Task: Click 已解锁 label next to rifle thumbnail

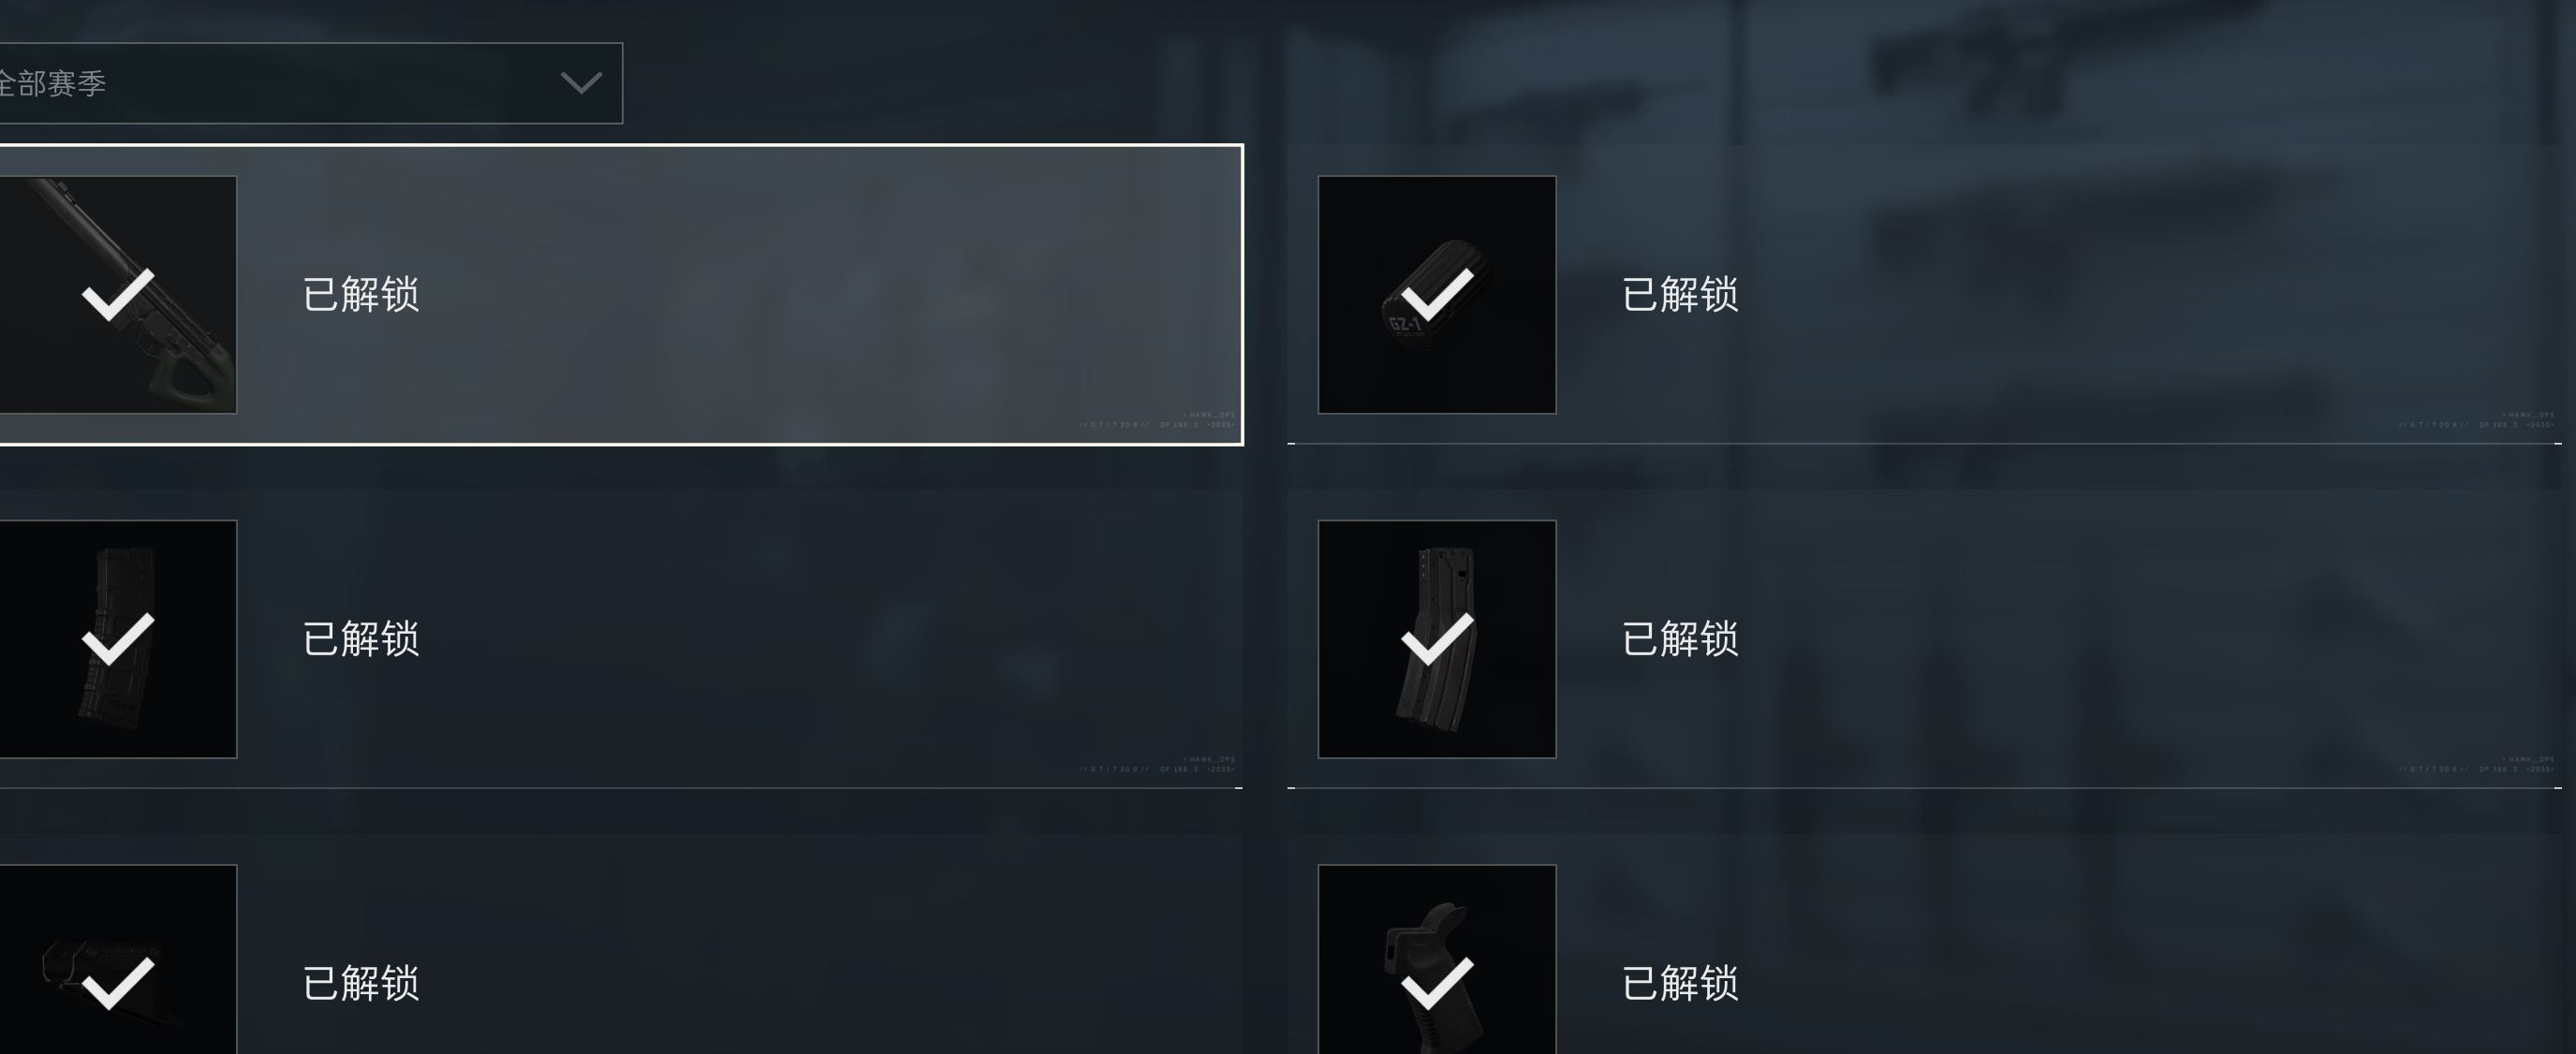Action: coord(361,295)
